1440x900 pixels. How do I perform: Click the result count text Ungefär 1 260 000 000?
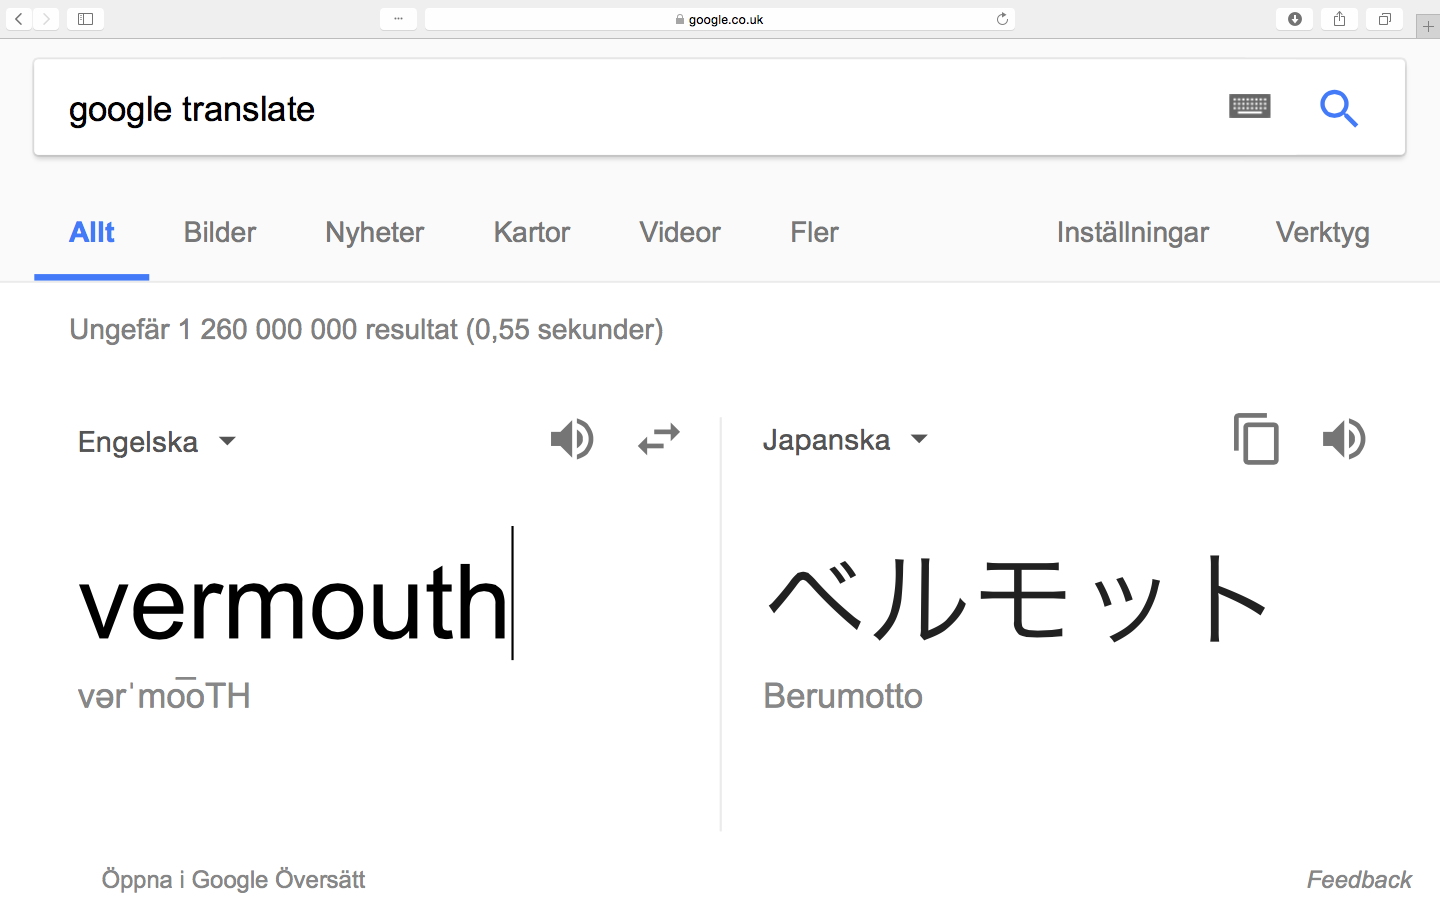point(366,329)
